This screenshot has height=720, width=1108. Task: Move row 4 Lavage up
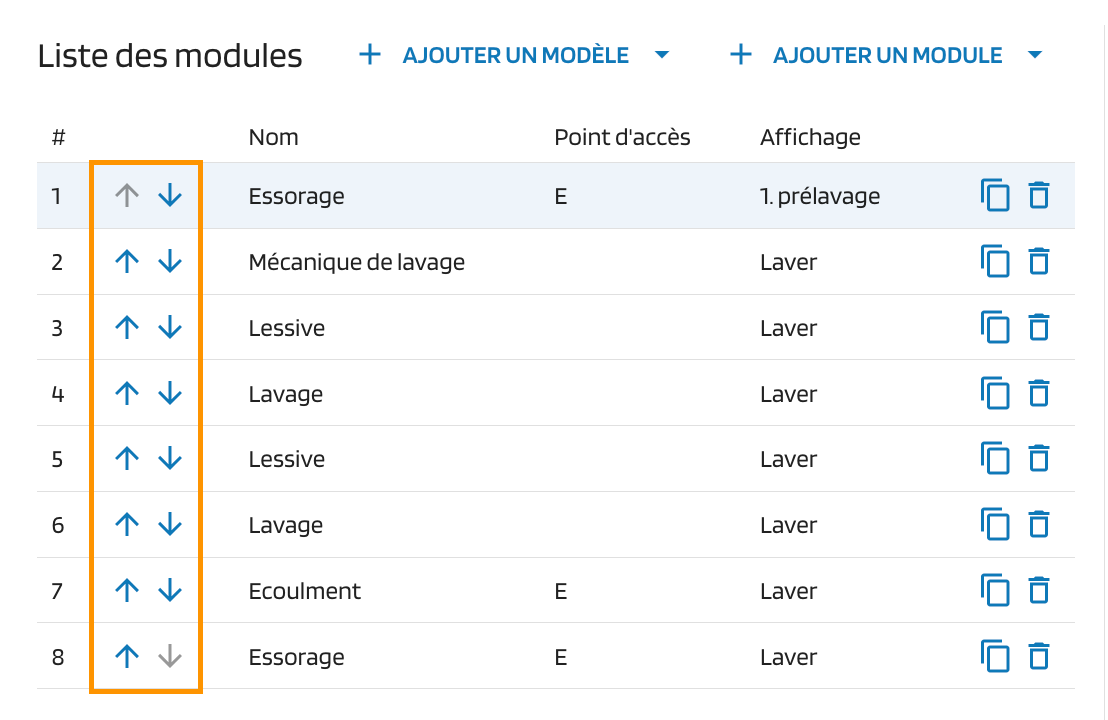click(126, 394)
